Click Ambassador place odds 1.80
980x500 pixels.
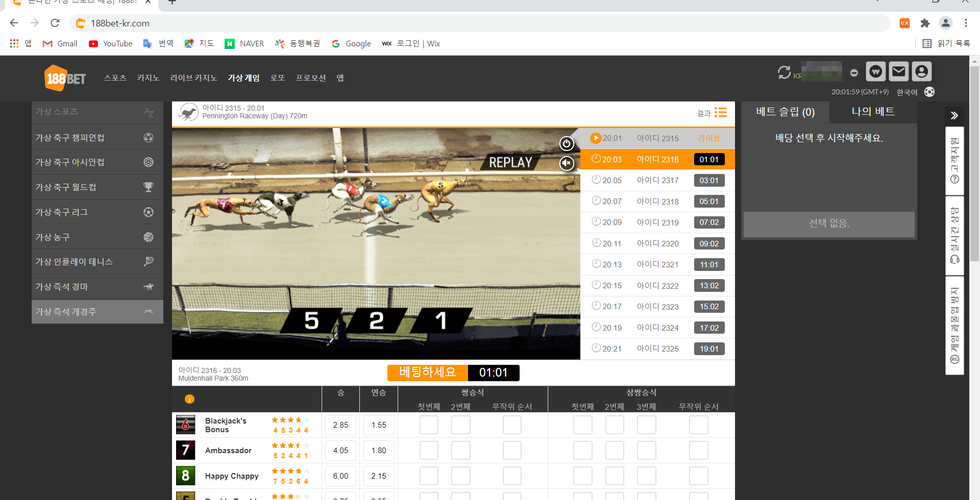pos(379,451)
